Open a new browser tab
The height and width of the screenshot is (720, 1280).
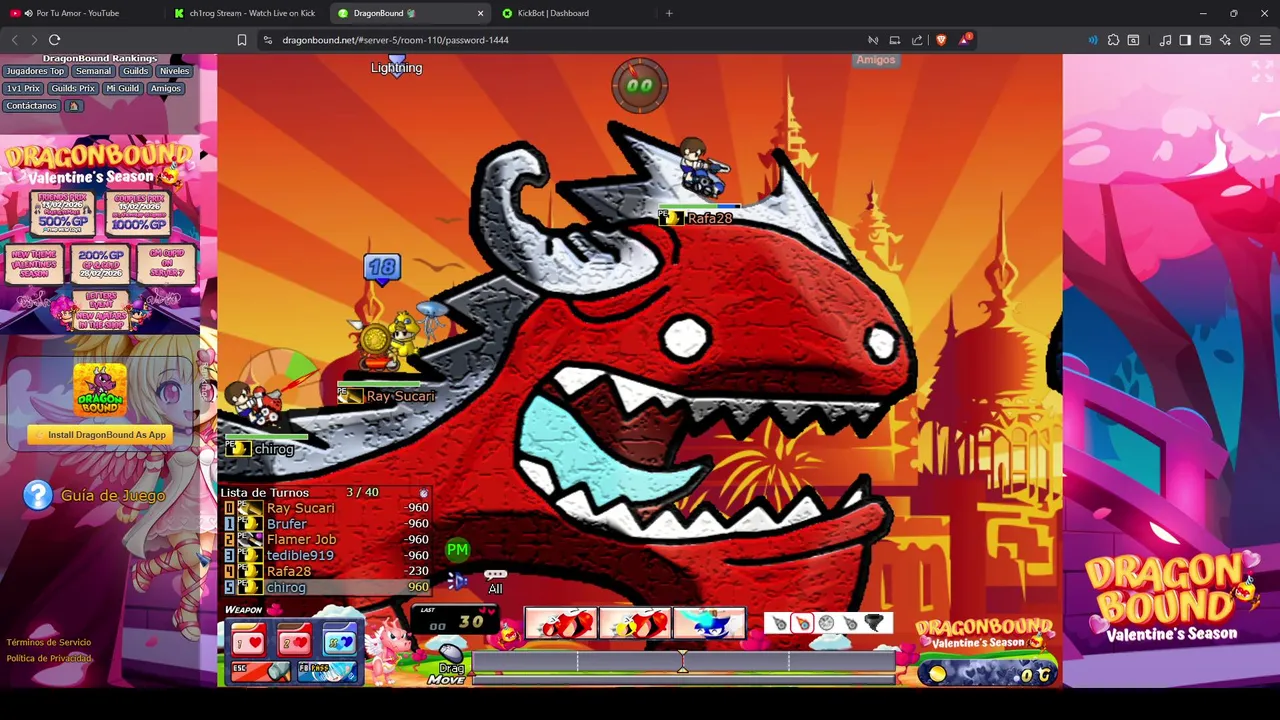pos(669,13)
